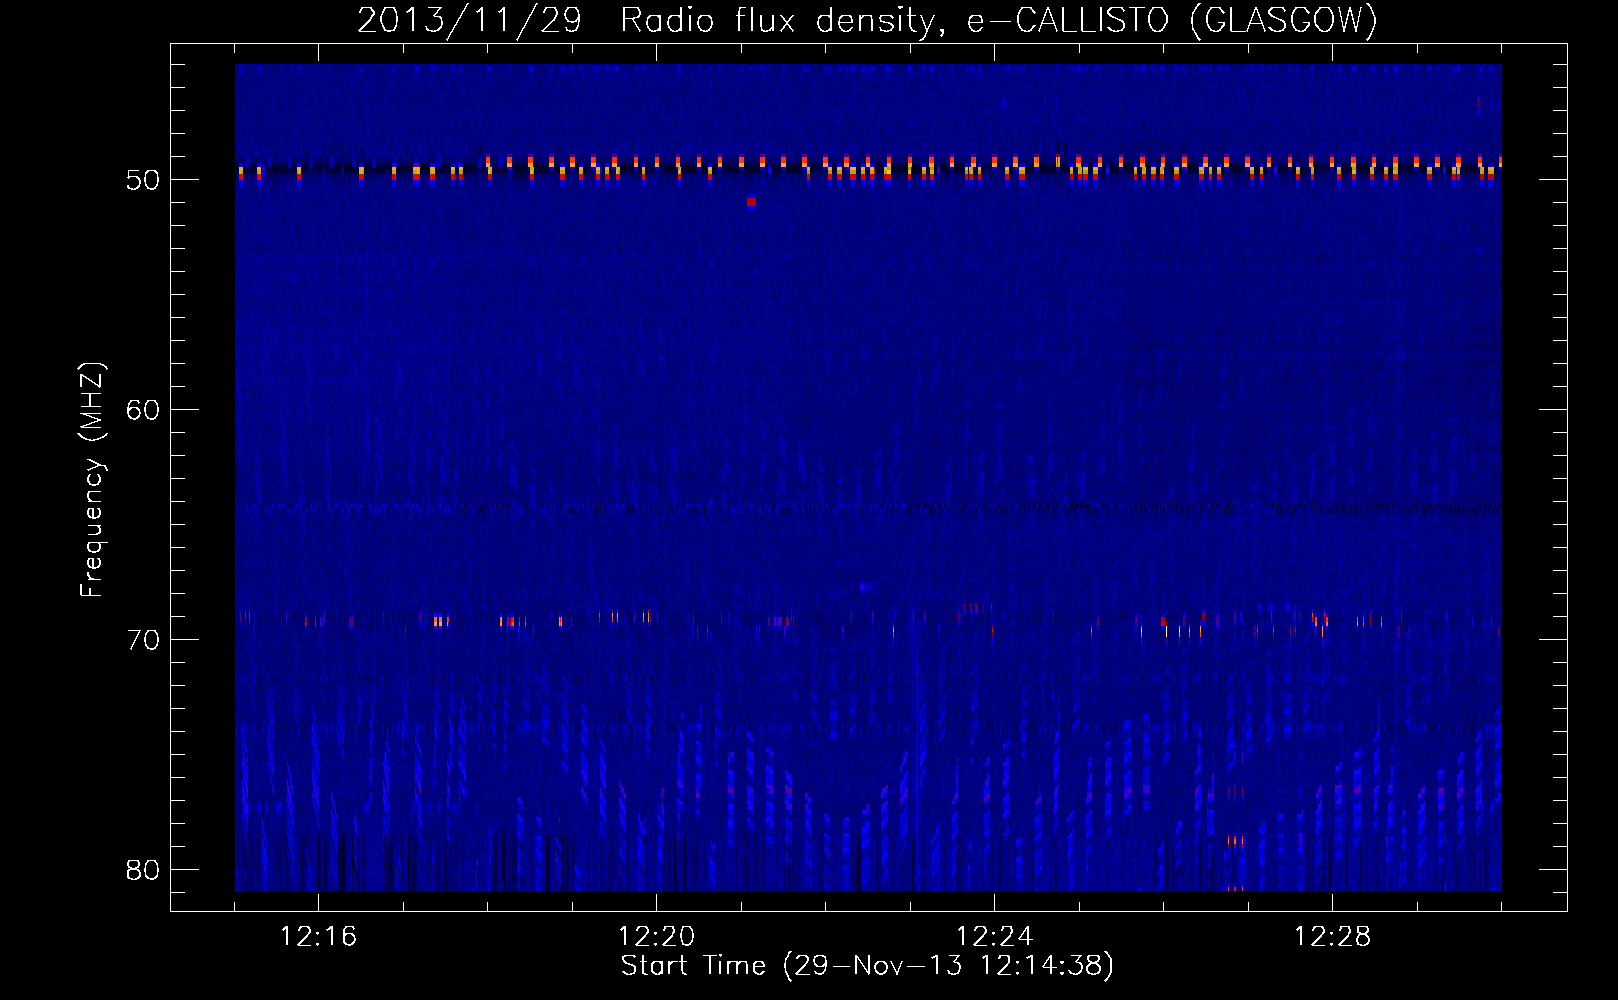Click the 12:16 time tick label
Screen dimensions: 1618x1000
tap(318, 937)
